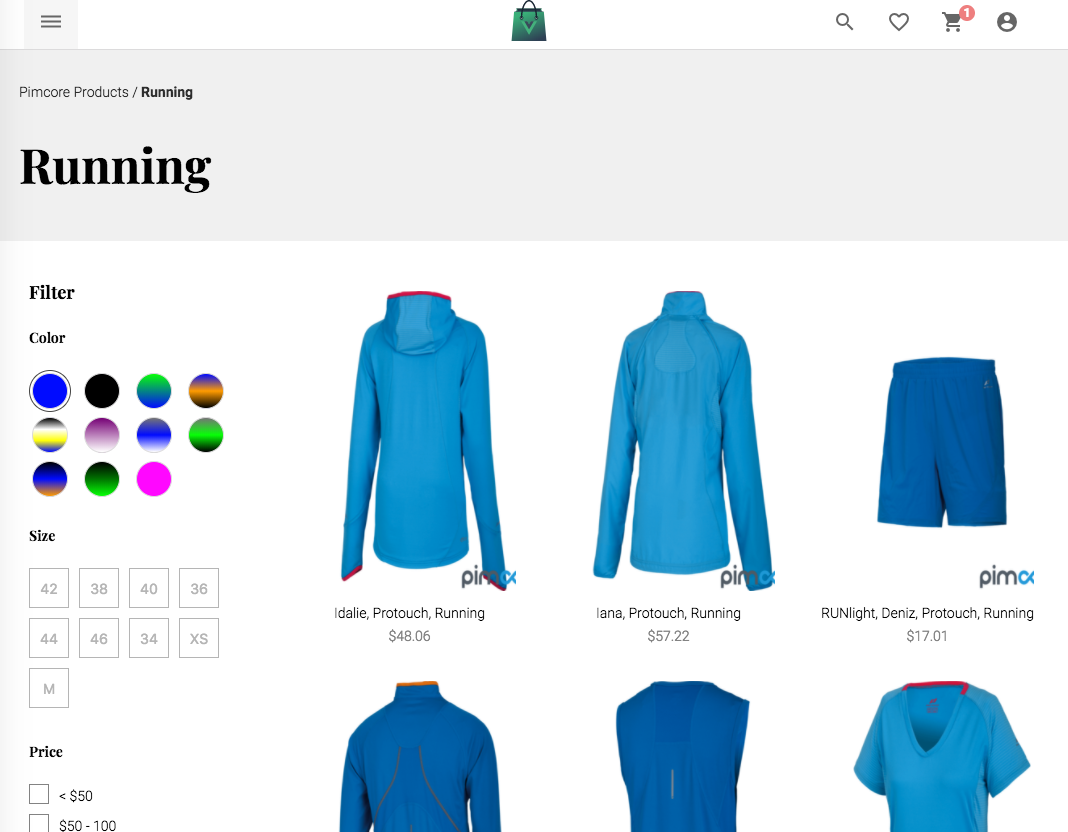Click the blue running shorts image

(x=941, y=440)
